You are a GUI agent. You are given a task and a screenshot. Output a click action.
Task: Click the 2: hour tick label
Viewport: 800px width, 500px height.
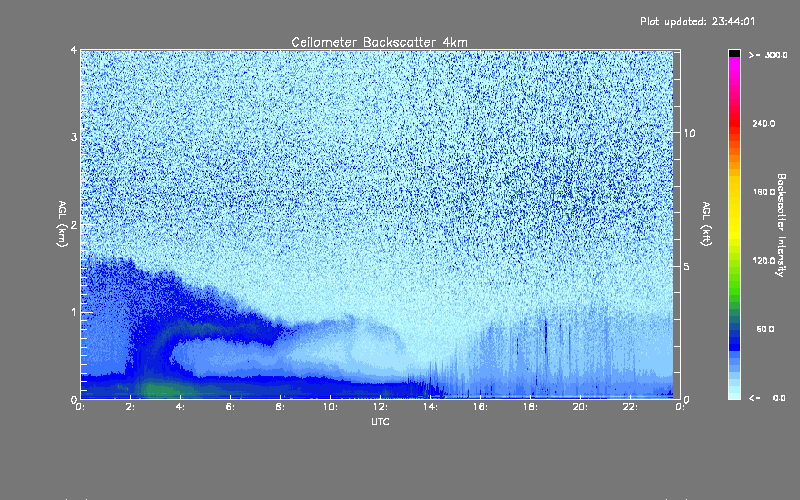(130, 407)
